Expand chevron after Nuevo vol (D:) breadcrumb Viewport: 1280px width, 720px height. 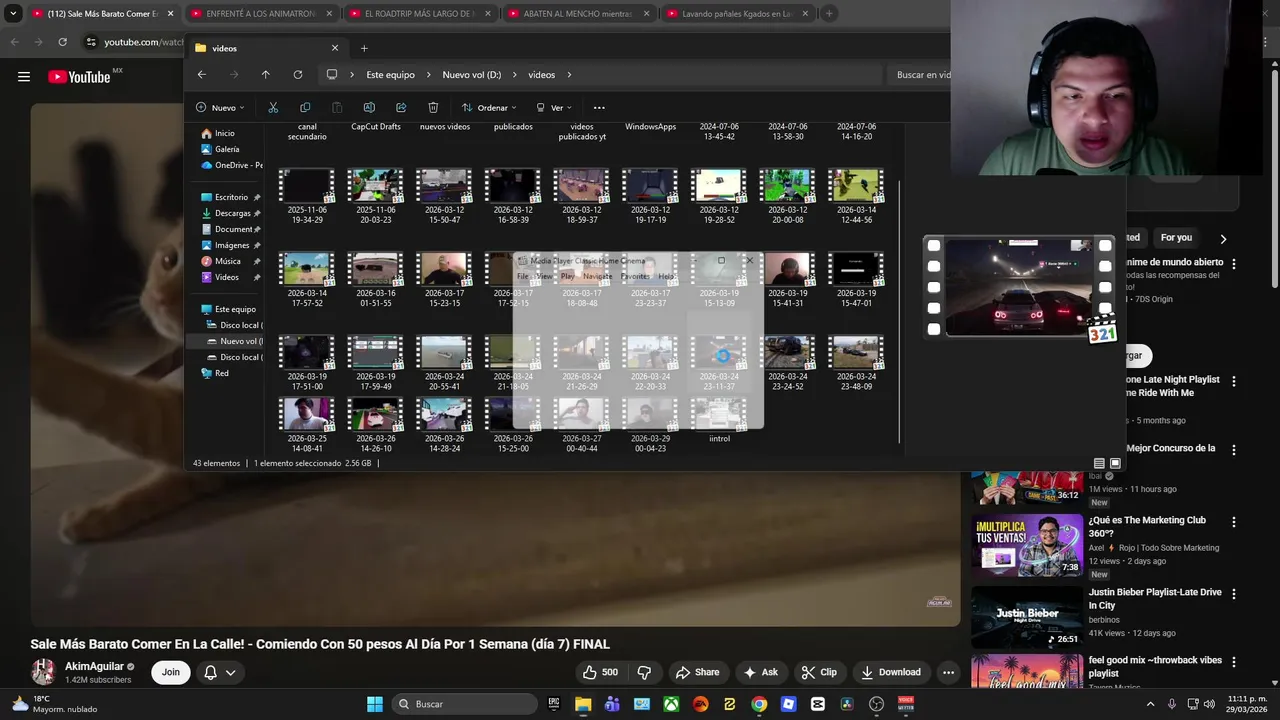coord(514,75)
